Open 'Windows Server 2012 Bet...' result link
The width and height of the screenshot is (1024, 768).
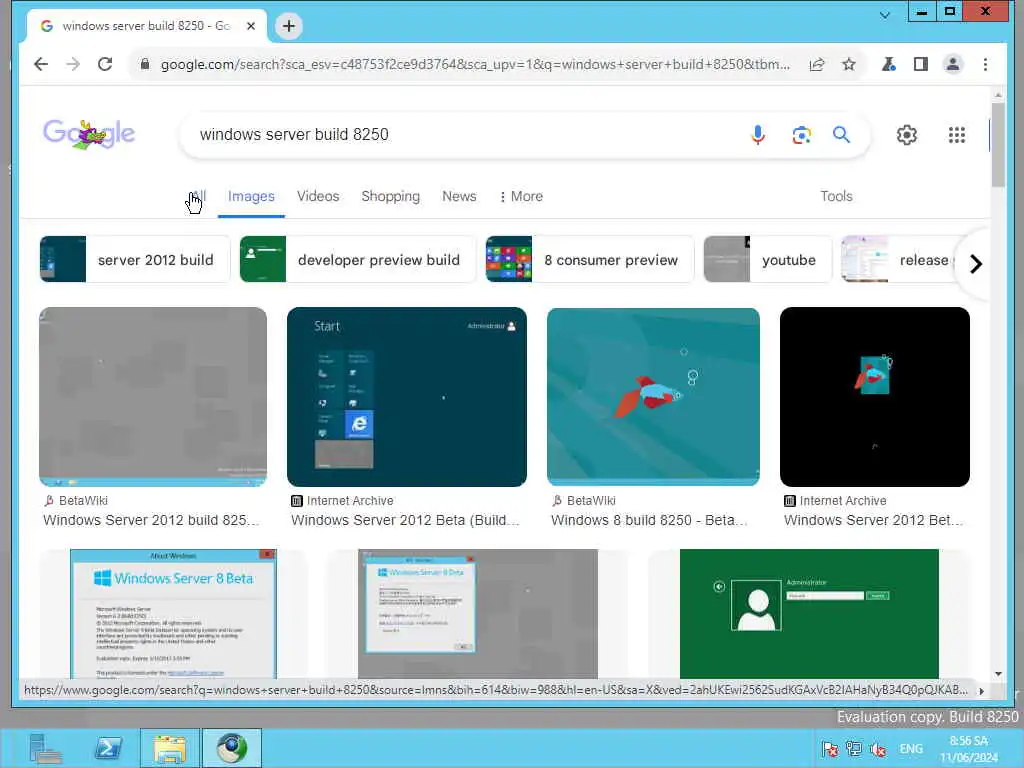tap(873, 520)
